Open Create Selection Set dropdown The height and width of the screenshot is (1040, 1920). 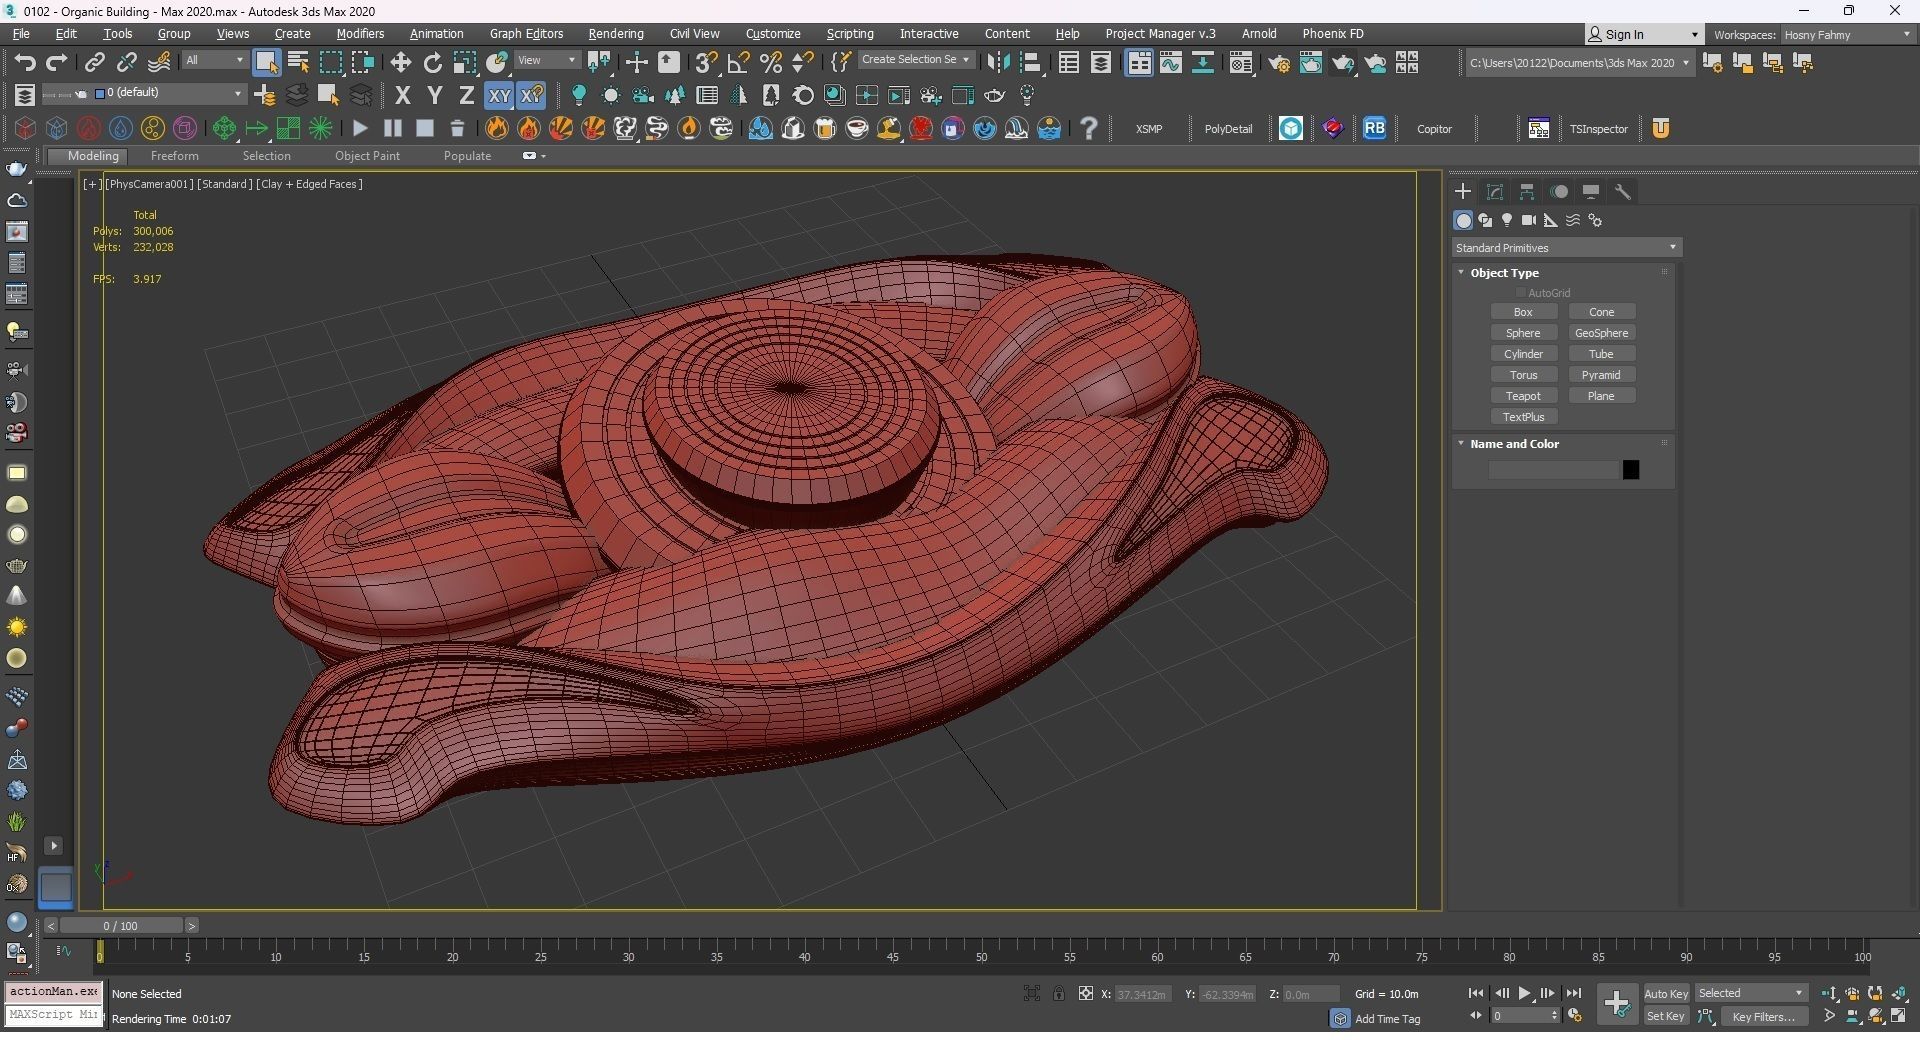point(915,60)
